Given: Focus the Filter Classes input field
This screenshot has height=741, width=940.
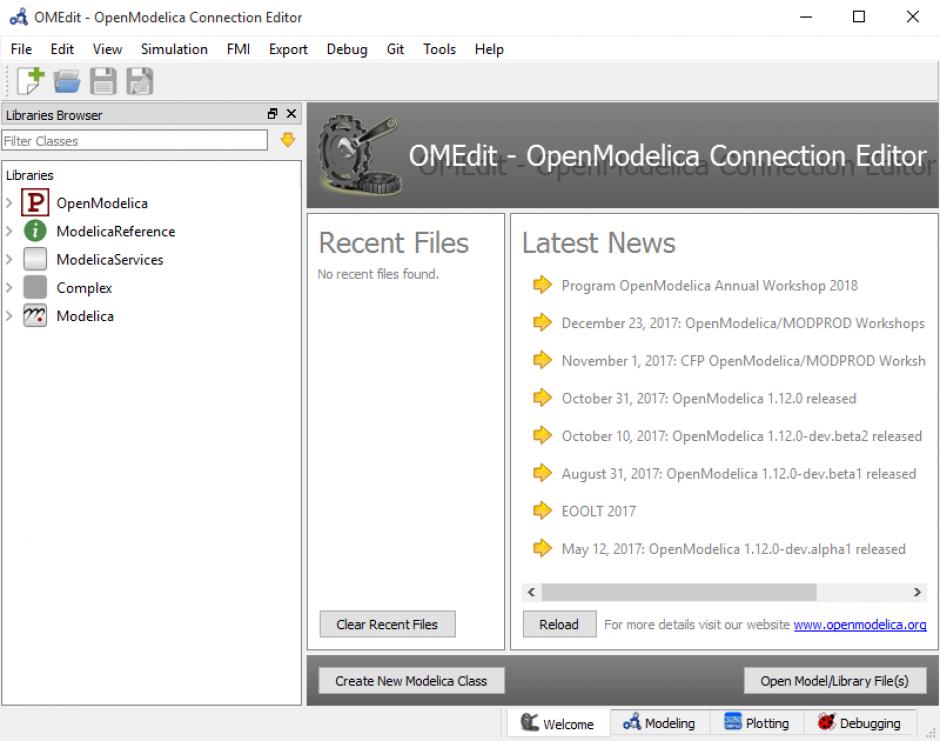Looking at the screenshot, I should click(134, 141).
